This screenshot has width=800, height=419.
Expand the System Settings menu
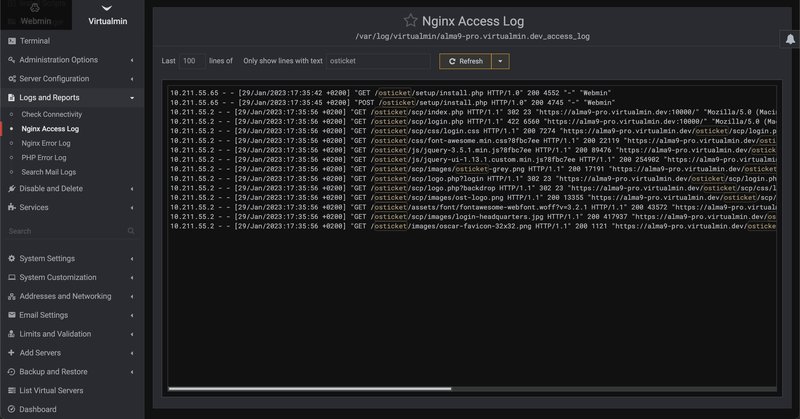coord(132,259)
